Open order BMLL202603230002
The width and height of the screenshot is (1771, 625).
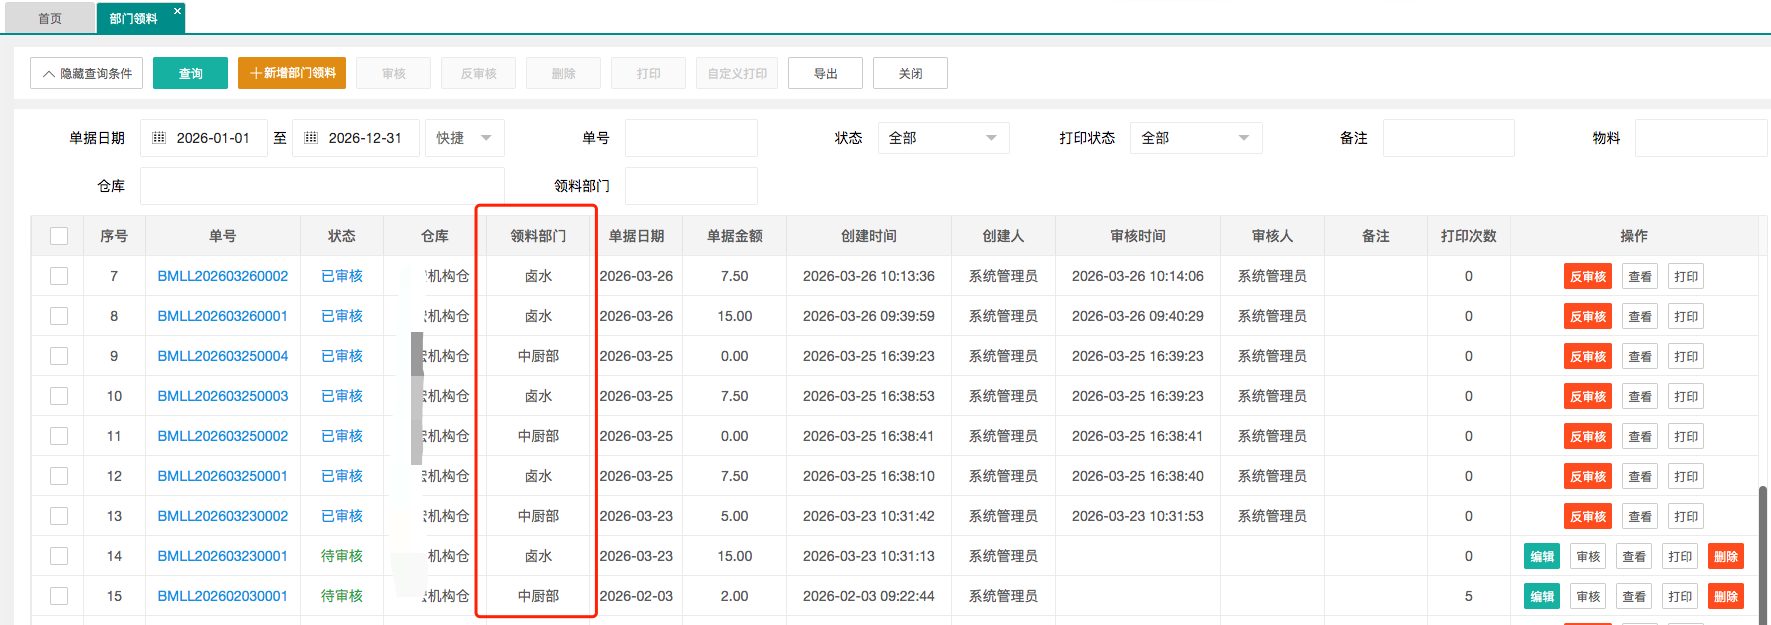[223, 516]
